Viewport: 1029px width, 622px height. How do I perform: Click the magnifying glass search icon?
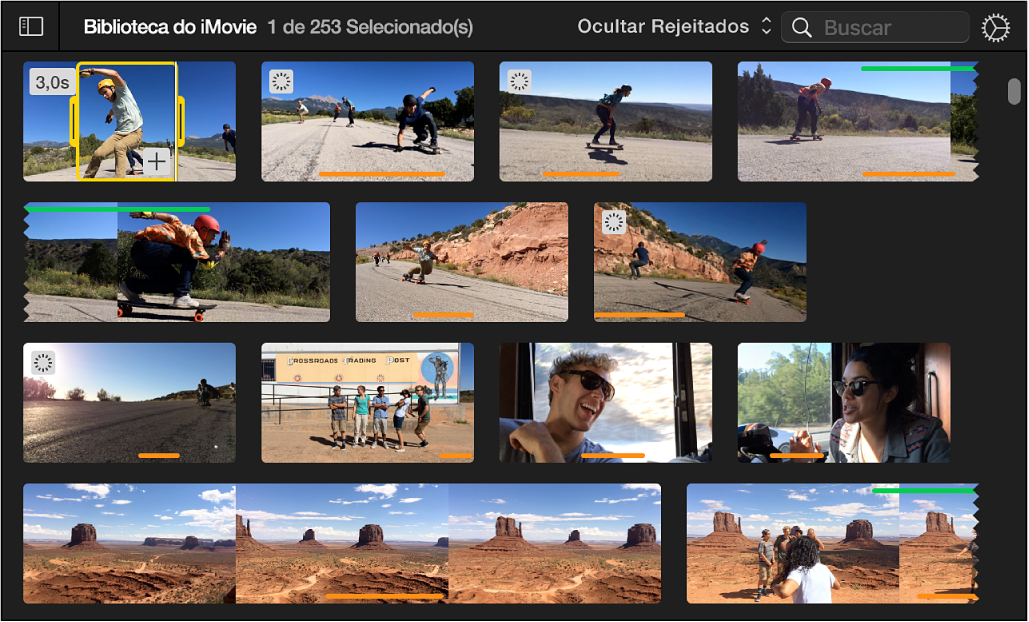(801, 28)
